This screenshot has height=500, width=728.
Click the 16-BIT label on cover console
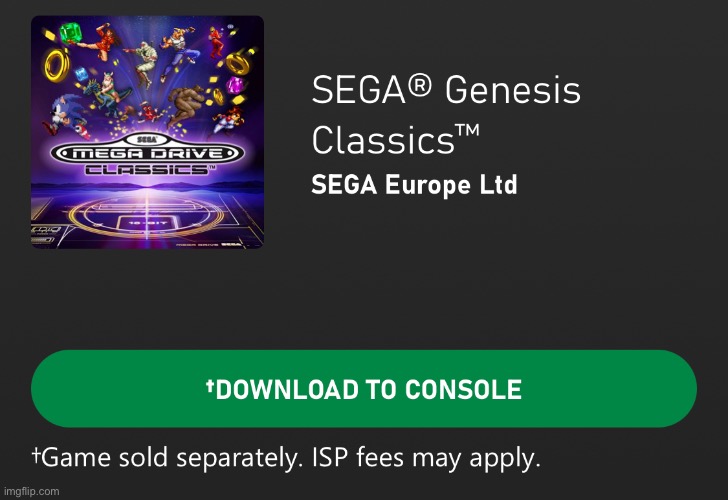pos(147,223)
